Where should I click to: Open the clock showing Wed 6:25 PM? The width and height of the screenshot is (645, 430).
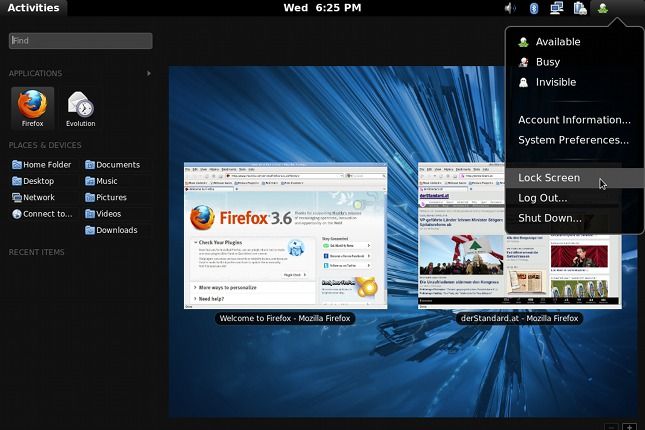322,8
